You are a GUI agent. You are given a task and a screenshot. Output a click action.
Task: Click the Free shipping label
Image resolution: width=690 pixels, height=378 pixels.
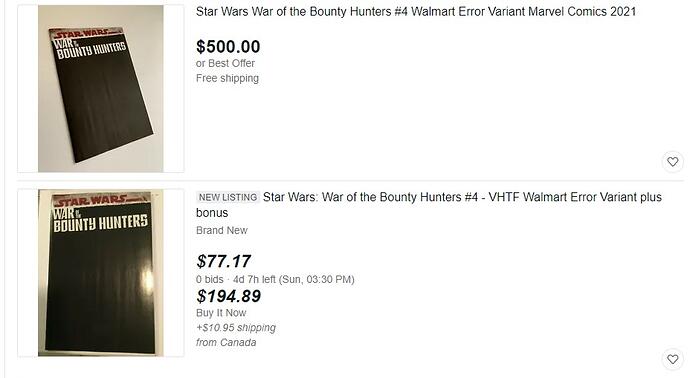[227, 78]
